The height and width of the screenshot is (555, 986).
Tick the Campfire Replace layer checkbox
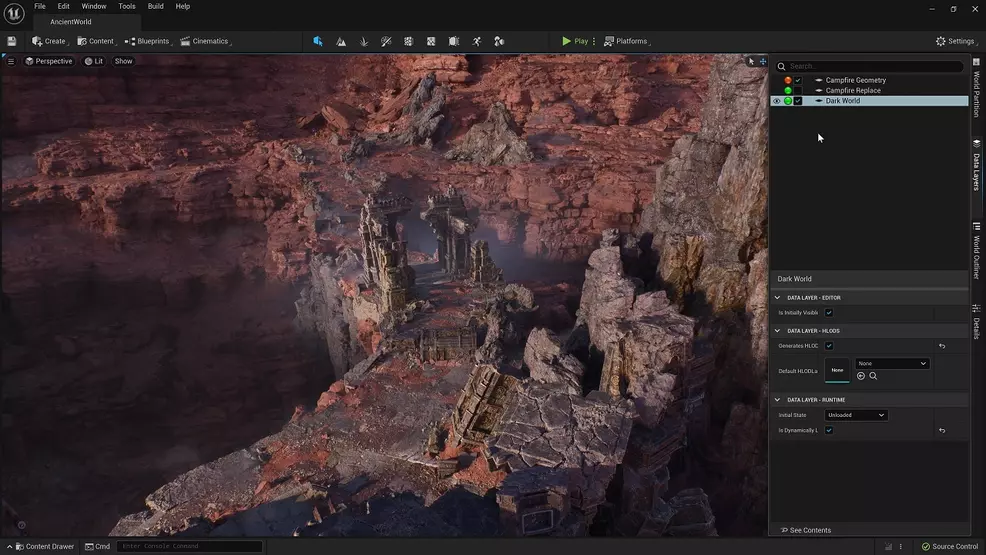pyautogui.click(x=798, y=91)
